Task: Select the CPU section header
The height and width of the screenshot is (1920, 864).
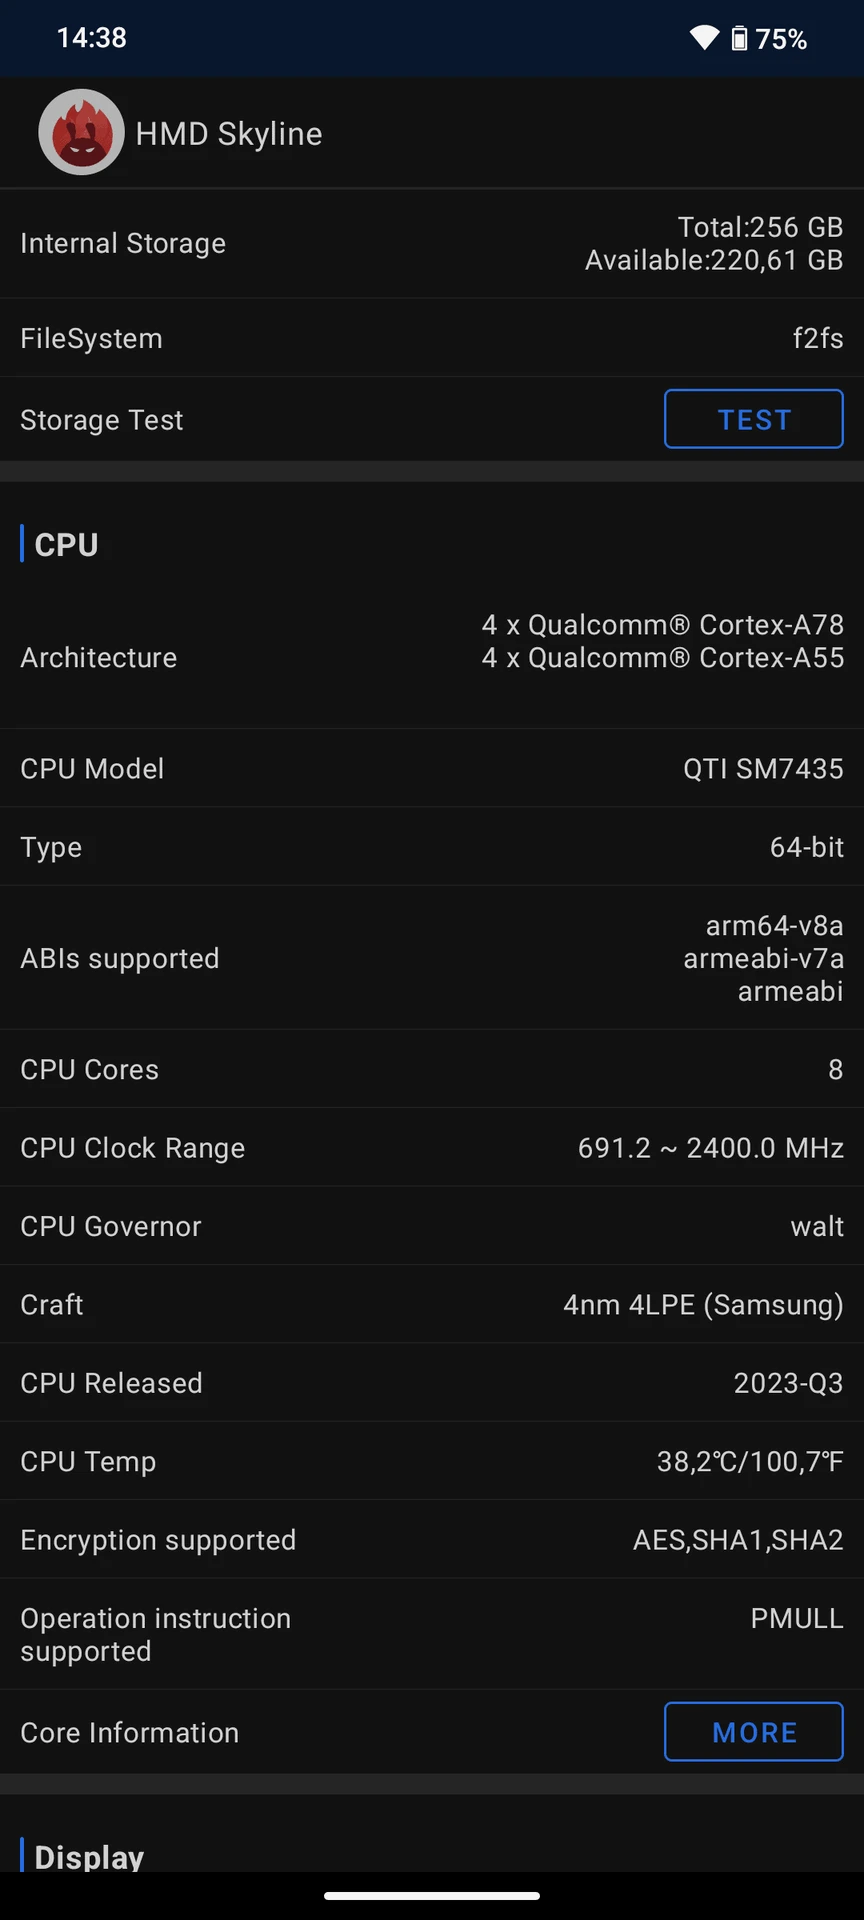Action: [x=66, y=544]
